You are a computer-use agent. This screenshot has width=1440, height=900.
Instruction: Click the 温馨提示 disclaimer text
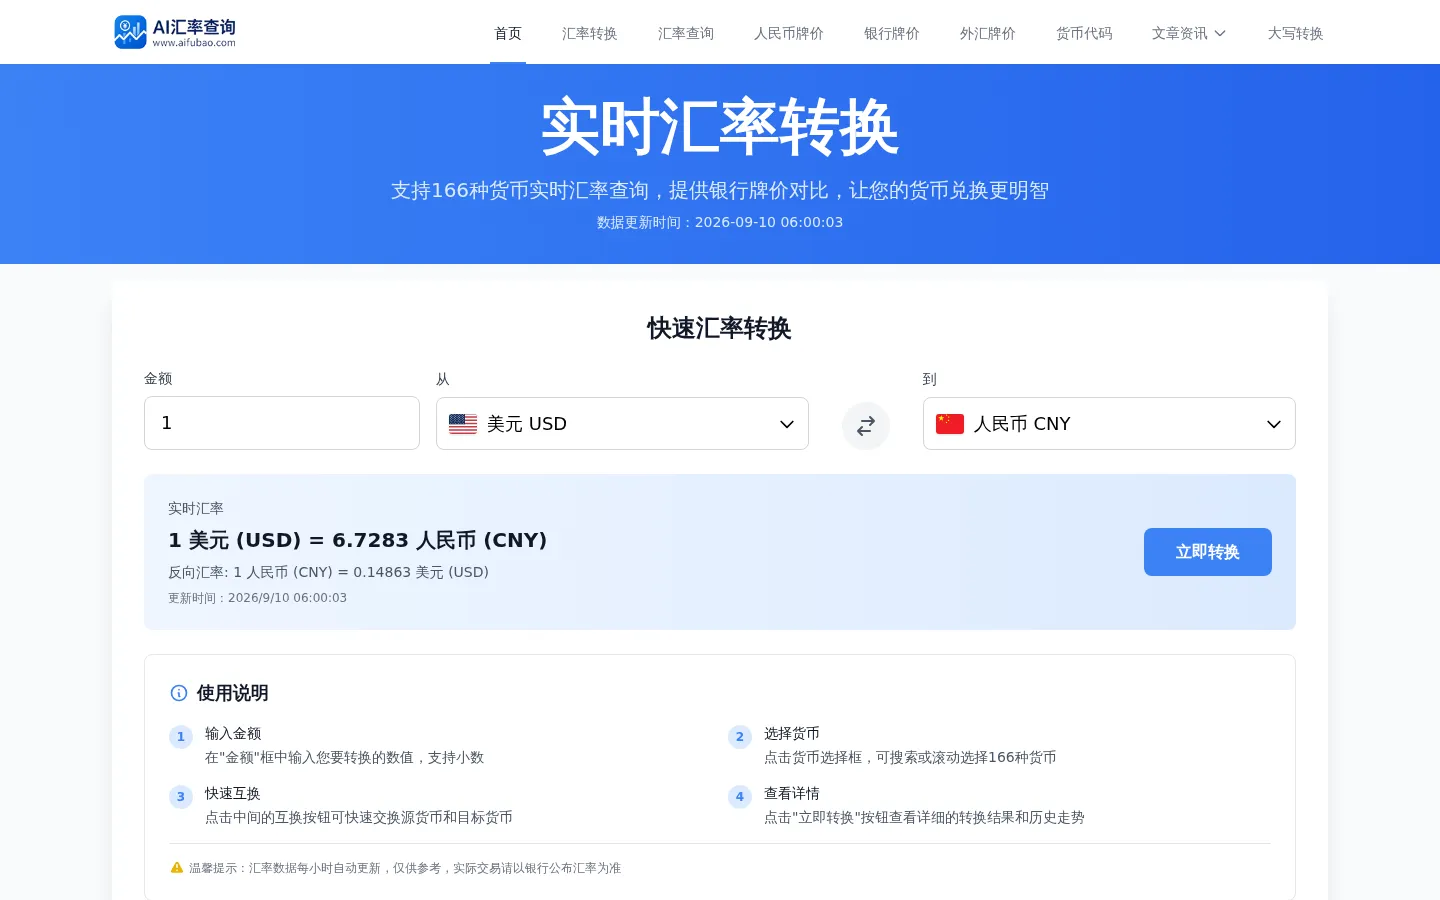[405, 868]
